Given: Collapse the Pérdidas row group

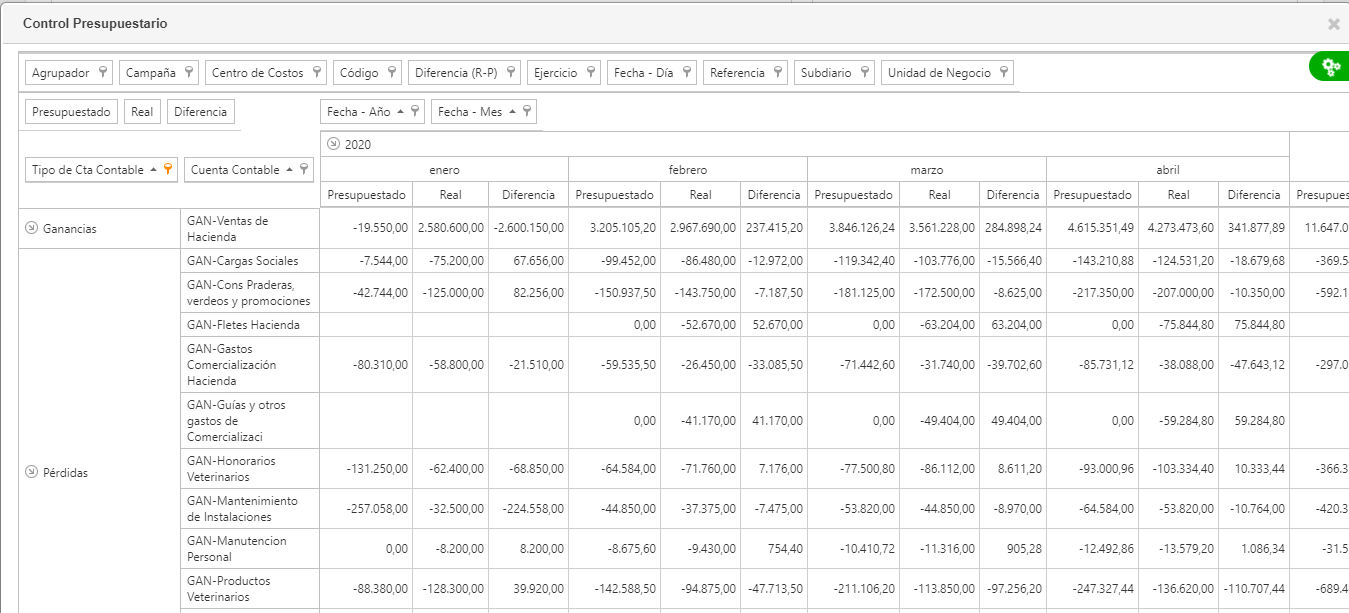Looking at the screenshot, I should coord(31,472).
